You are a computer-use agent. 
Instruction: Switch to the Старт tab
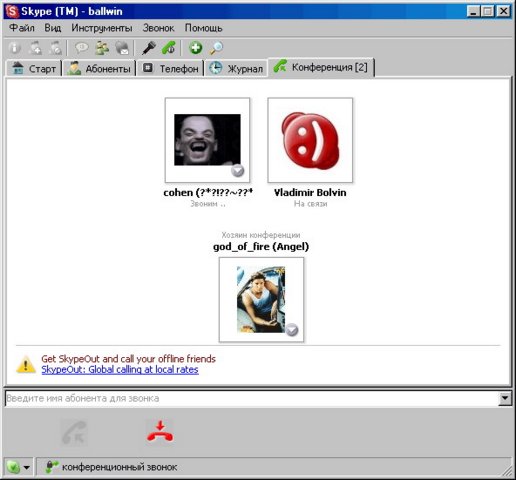click(x=34, y=68)
